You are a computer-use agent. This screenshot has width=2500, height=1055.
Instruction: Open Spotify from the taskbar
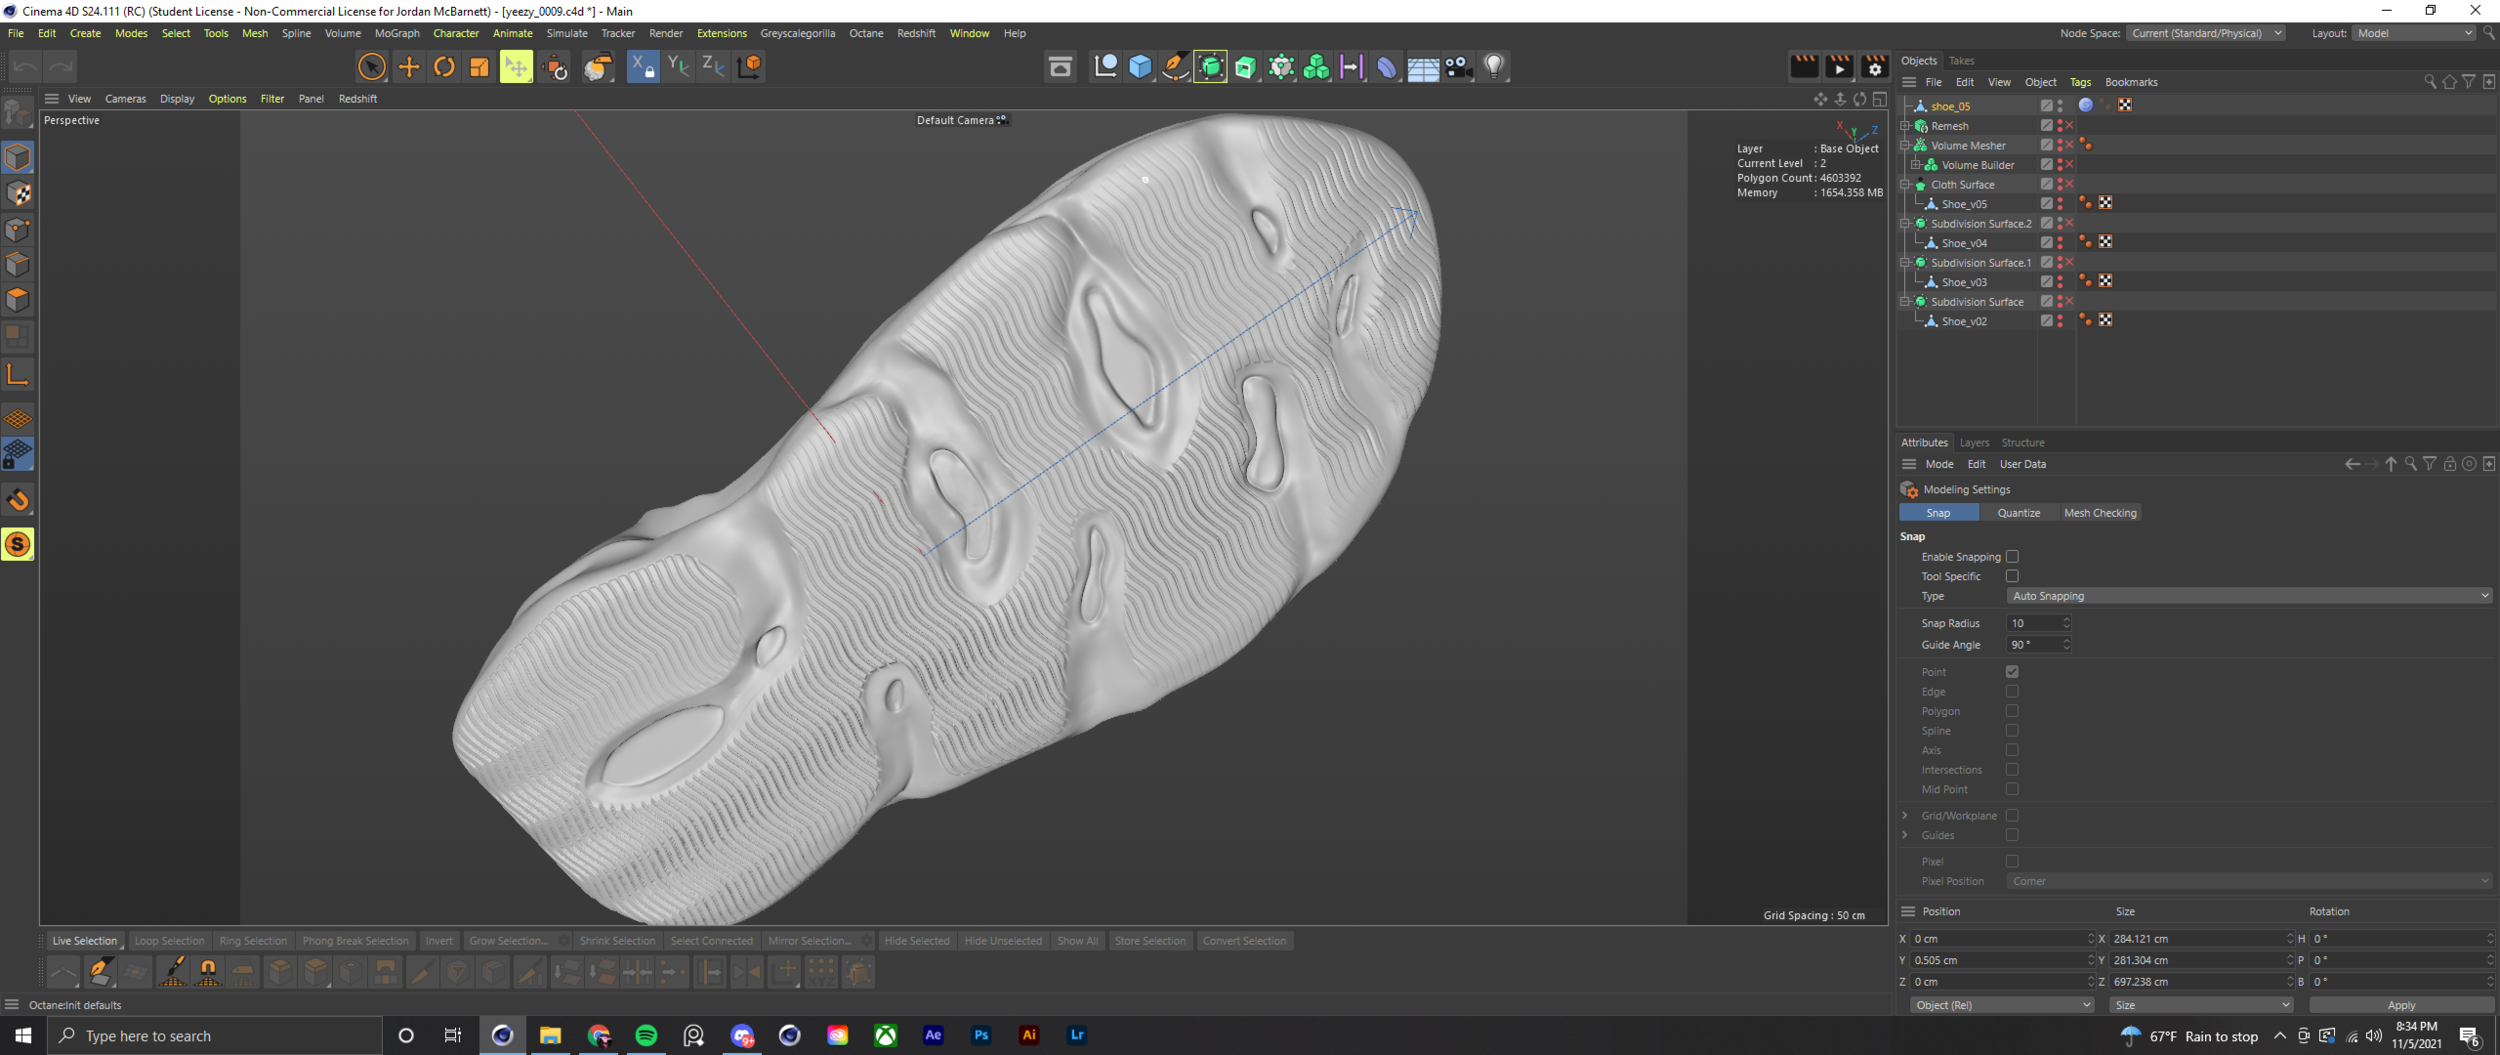click(x=646, y=1035)
